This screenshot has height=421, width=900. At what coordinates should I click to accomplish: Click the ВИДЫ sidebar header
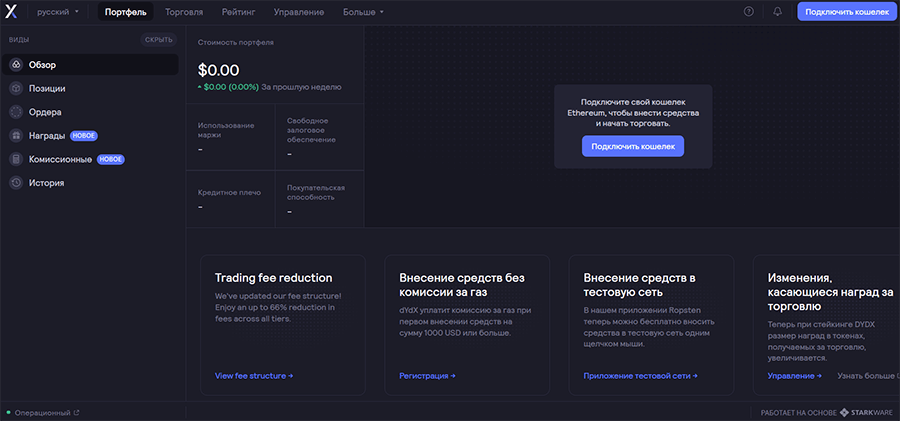point(19,40)
